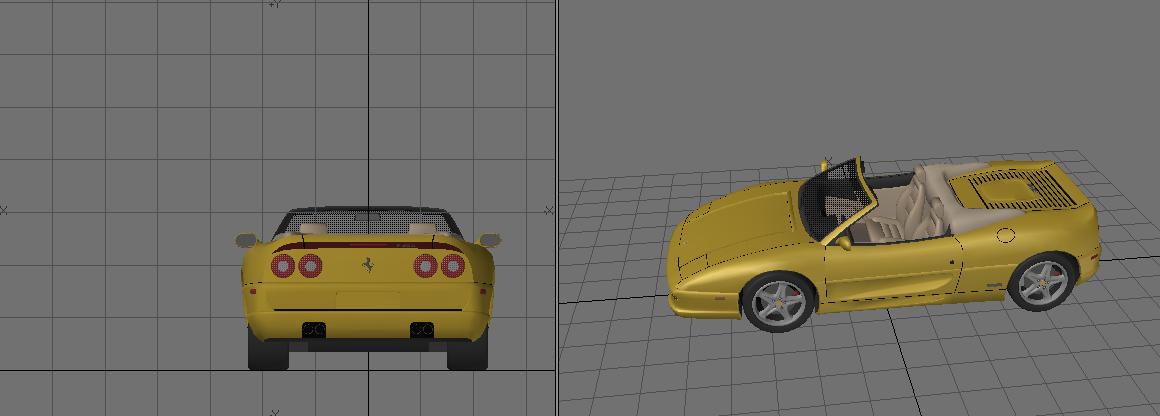
Task: Pick the rear wheel of the car in perspective view
Action: click(1042, 282)
